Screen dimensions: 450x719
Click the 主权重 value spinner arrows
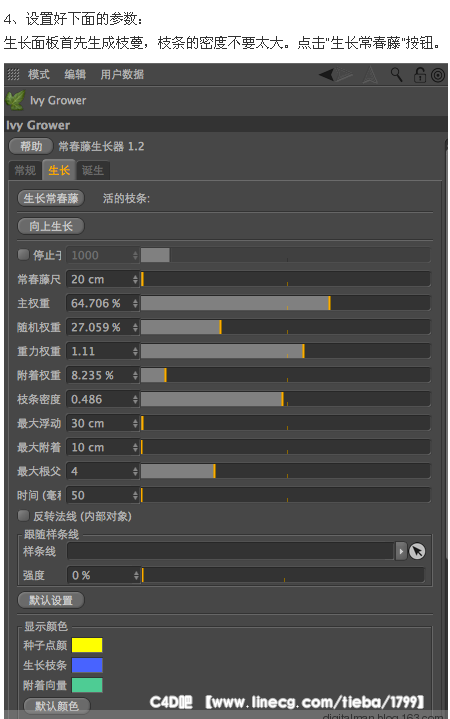point(135,303)
